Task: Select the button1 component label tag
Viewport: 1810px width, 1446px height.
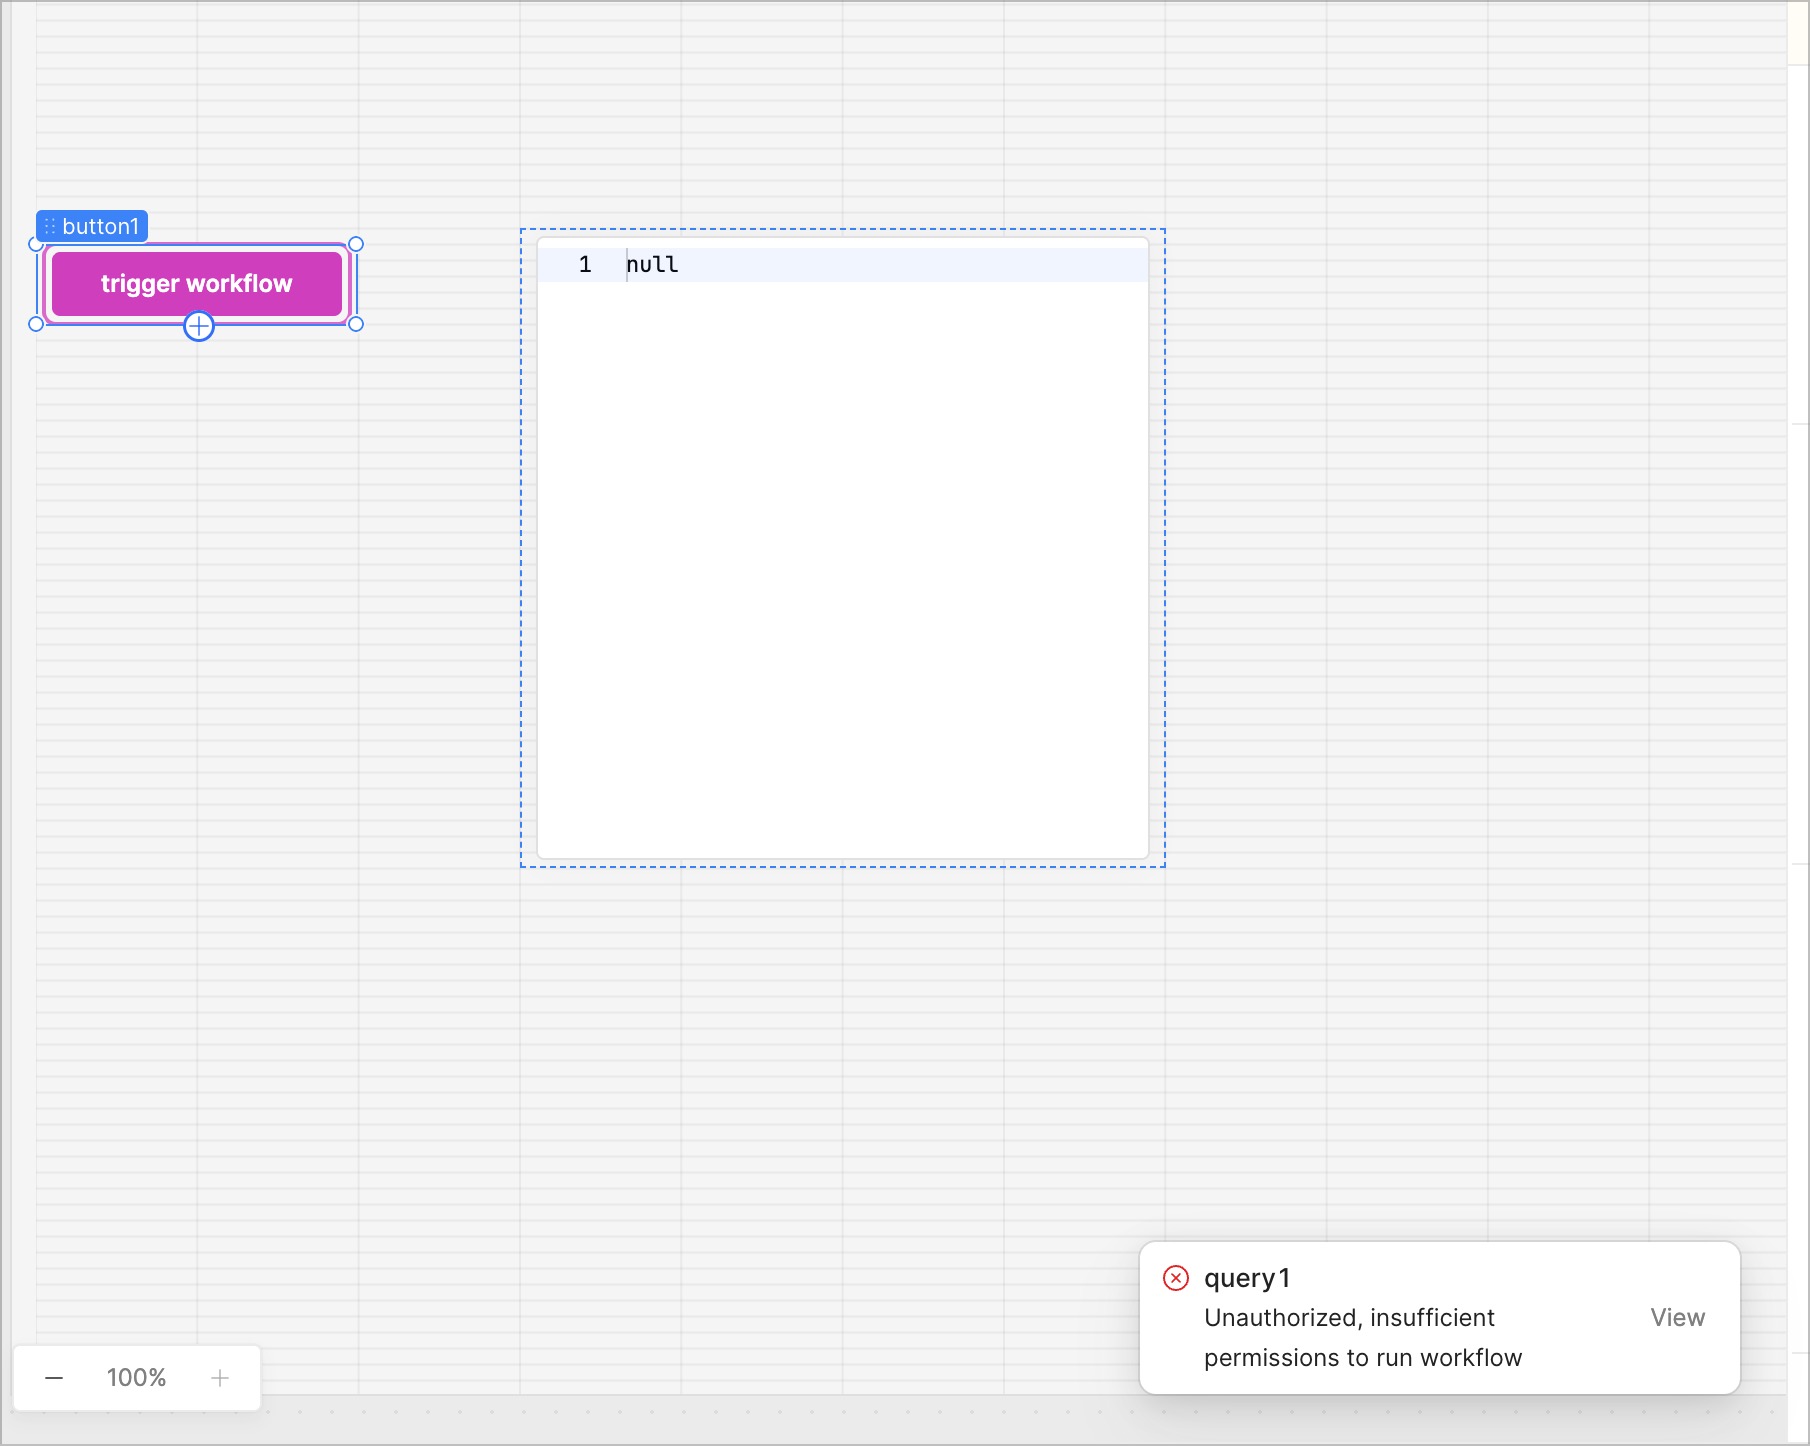Action: 100,227
